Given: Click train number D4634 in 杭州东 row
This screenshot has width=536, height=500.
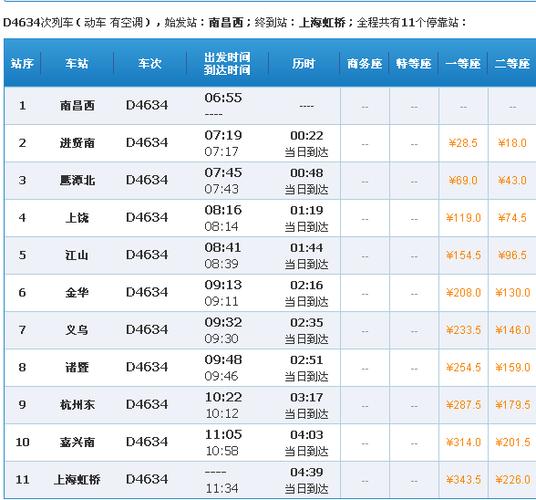Looking at the screenshot, I should [147, 404].
